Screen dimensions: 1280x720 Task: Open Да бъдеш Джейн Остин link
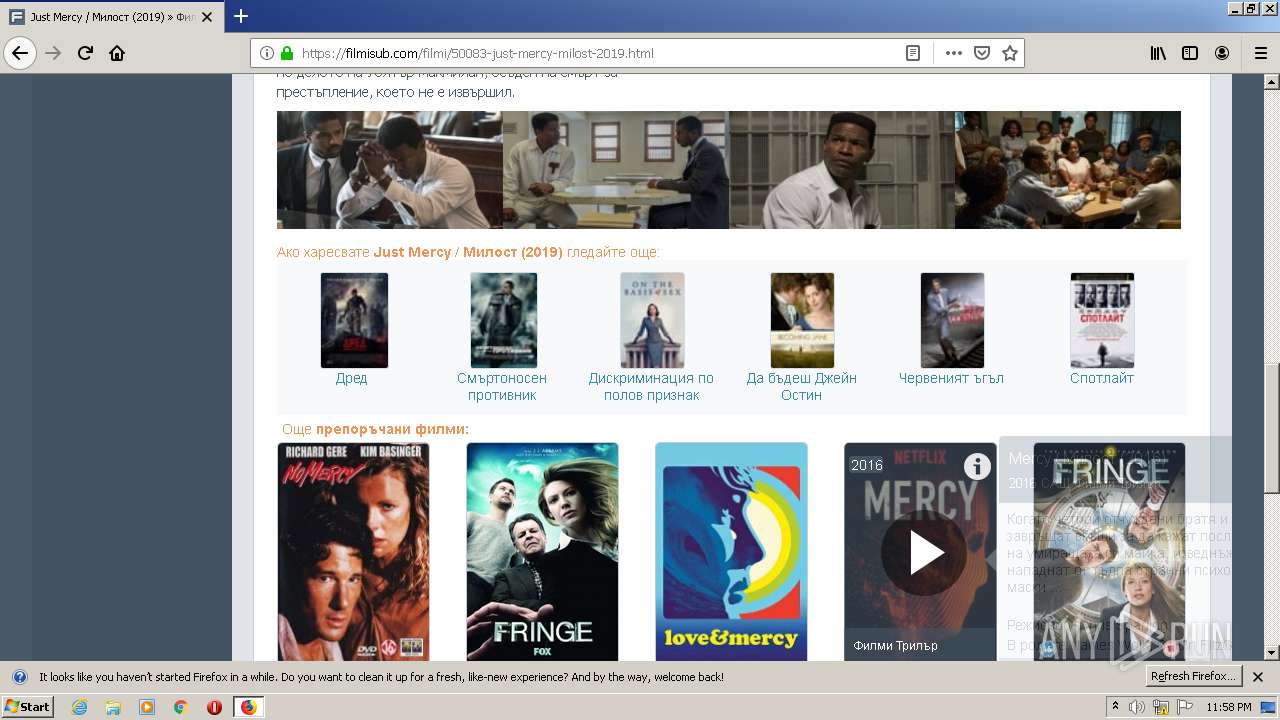tap(801, 386)
